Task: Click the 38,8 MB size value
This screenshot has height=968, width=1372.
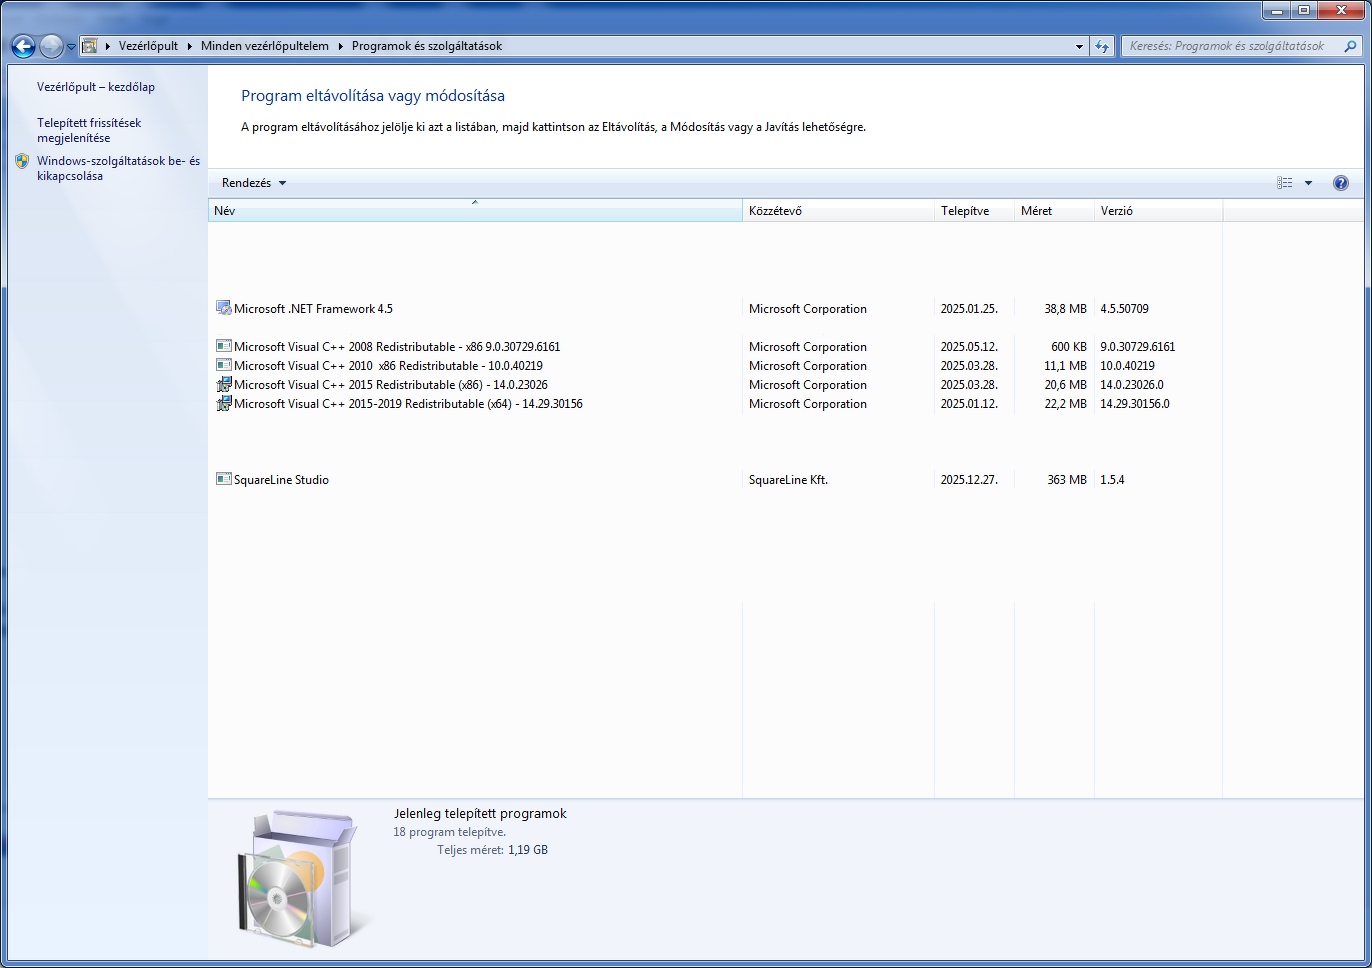Action: pyautogui.click(x=1066, y=309)
